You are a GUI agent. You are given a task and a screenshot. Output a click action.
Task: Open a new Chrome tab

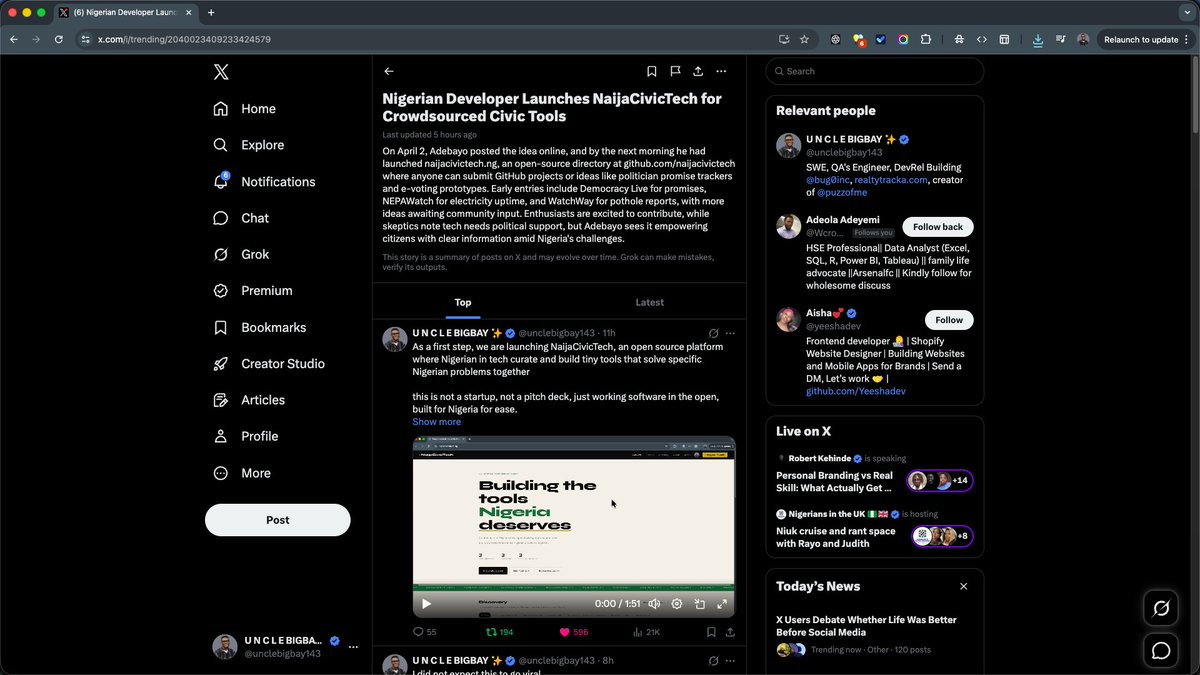(x=211, y=12)
